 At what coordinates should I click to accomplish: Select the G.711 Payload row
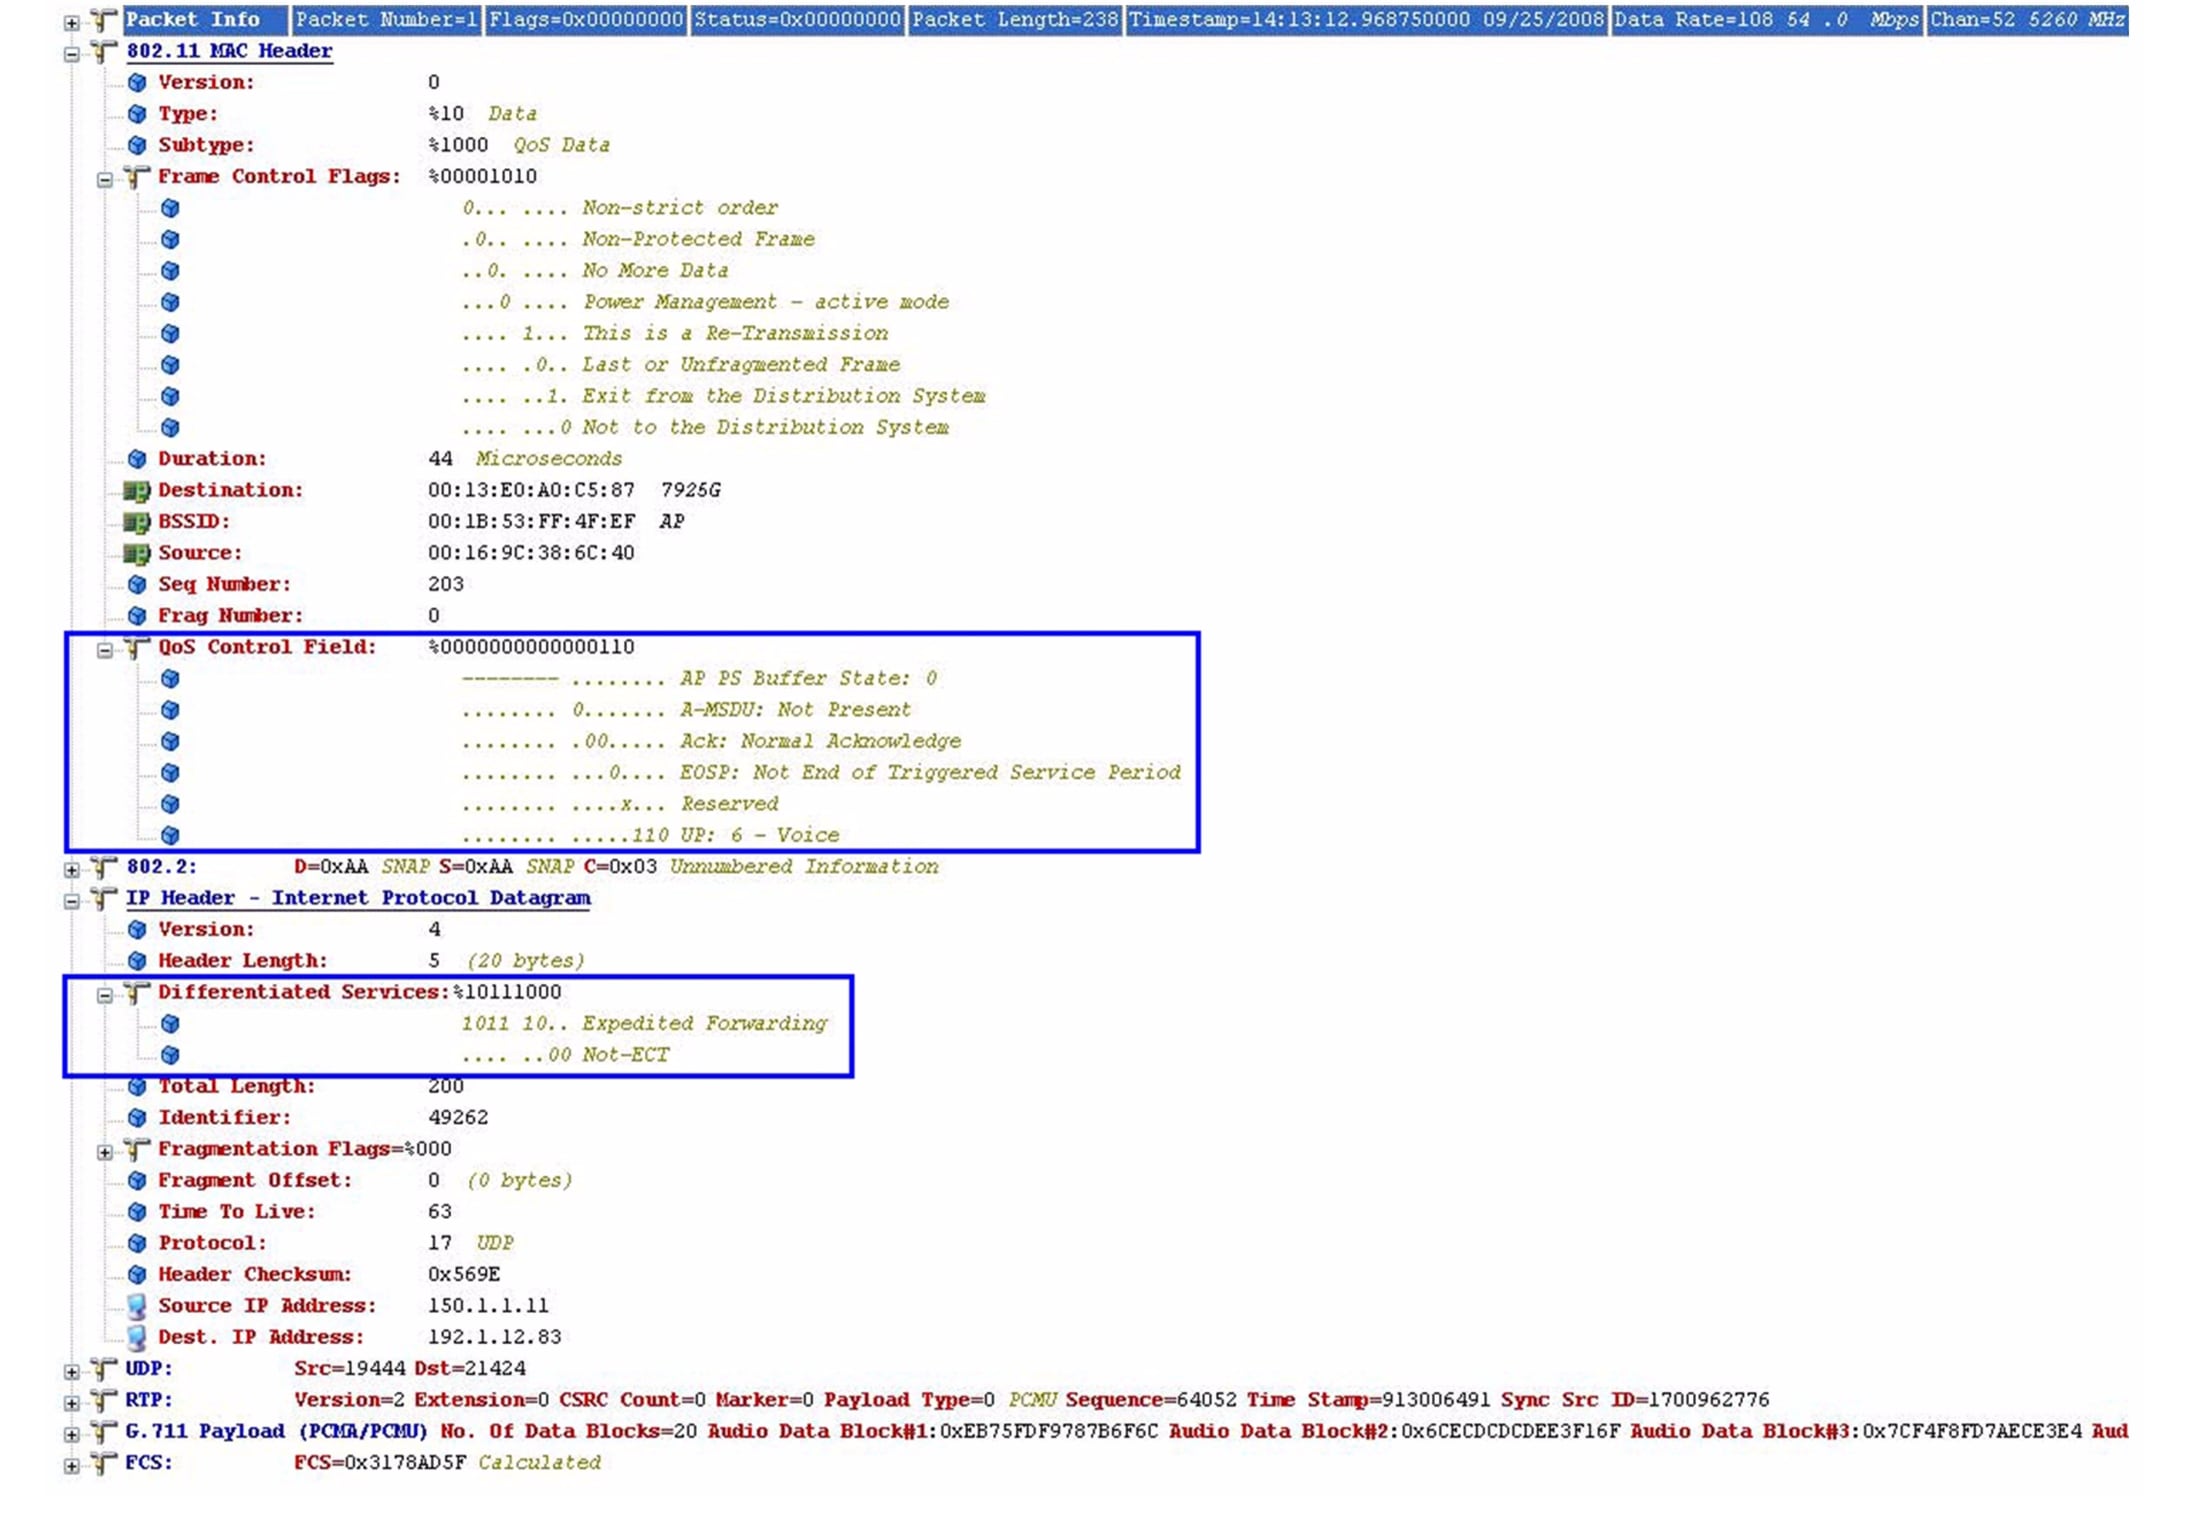click(x=275, y=1431)
